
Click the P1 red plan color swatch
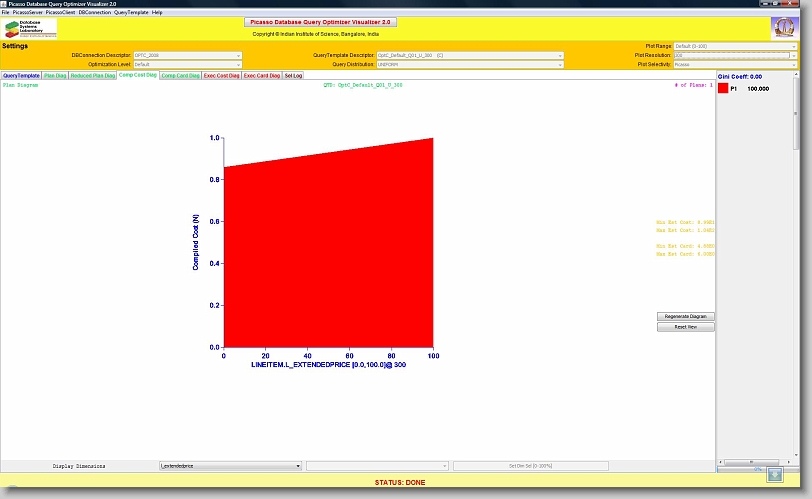[x=724, y=89]
